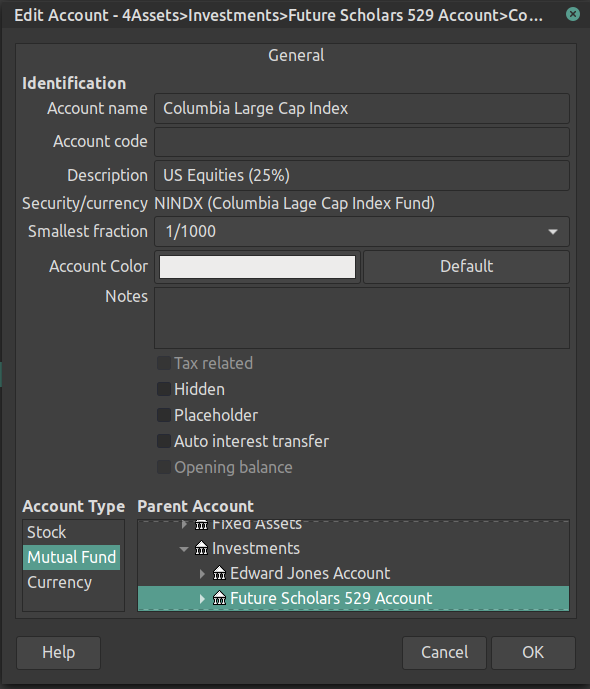This screenshot has height=689, width=590.
Task: Close the Edit Account dialog
Action: tap(572, 15)
